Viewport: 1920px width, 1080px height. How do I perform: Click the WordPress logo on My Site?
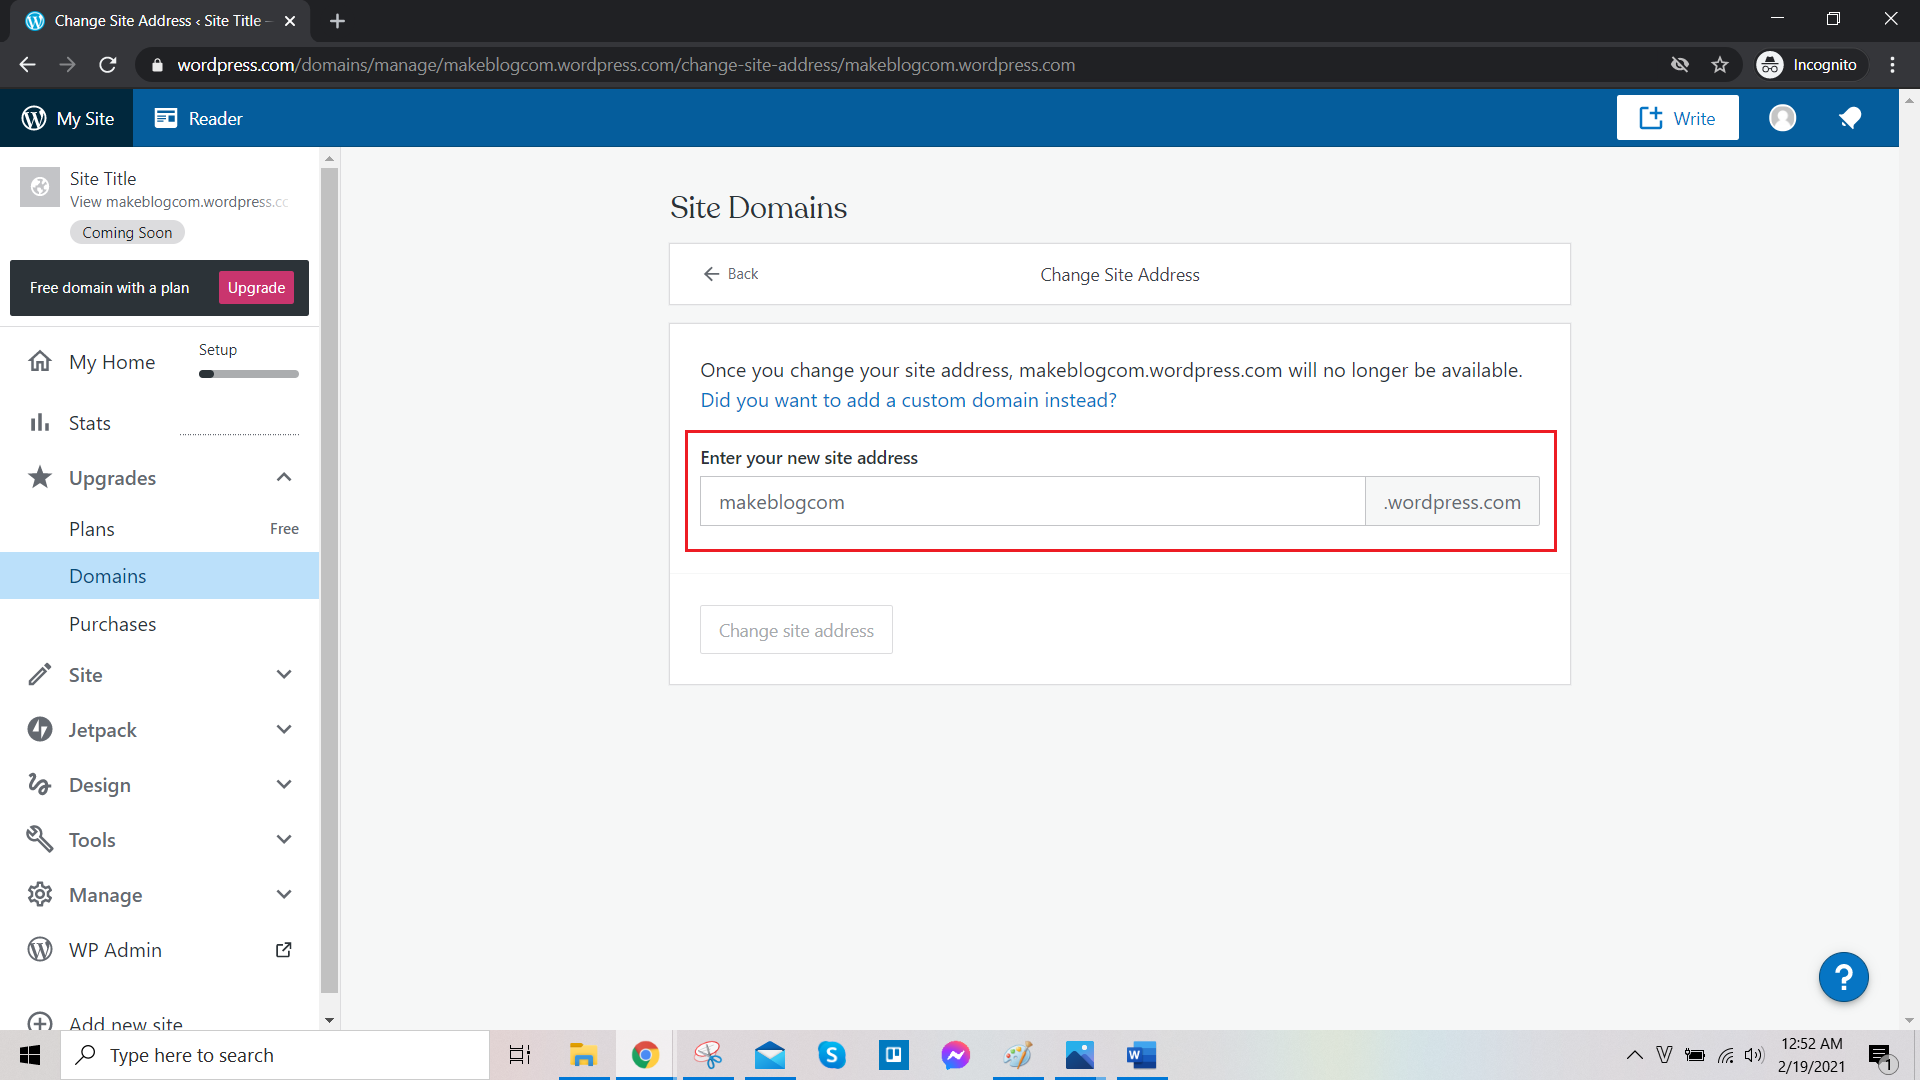coord(34,118)
